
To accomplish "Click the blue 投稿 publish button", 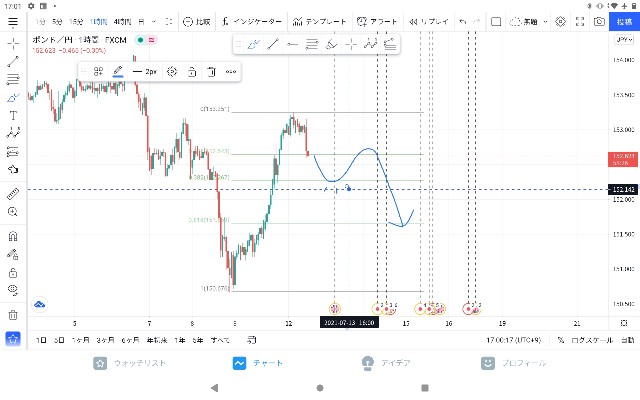I will (624, 22).
